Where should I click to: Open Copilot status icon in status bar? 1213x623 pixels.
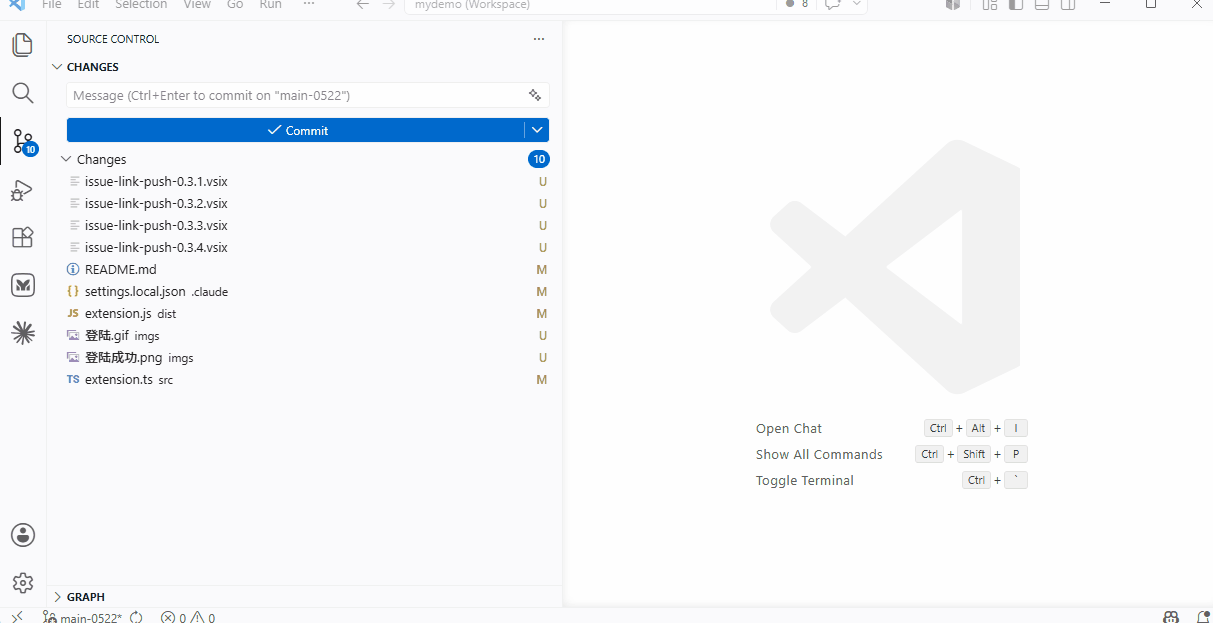click(1171, 617)
